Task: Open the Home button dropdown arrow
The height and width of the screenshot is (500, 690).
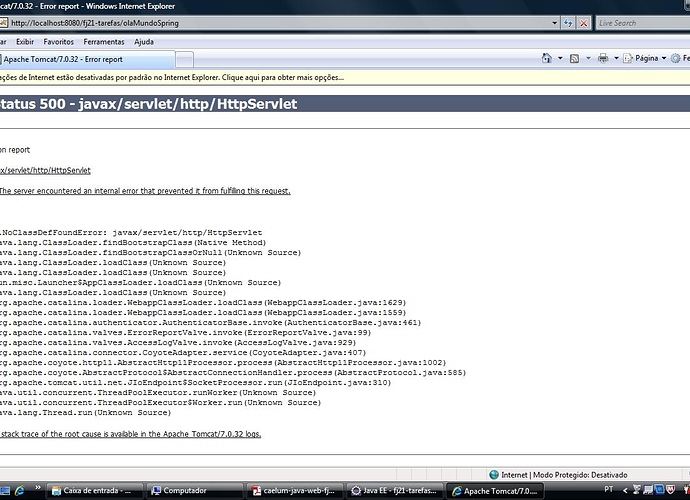Action: pos(560,58)
